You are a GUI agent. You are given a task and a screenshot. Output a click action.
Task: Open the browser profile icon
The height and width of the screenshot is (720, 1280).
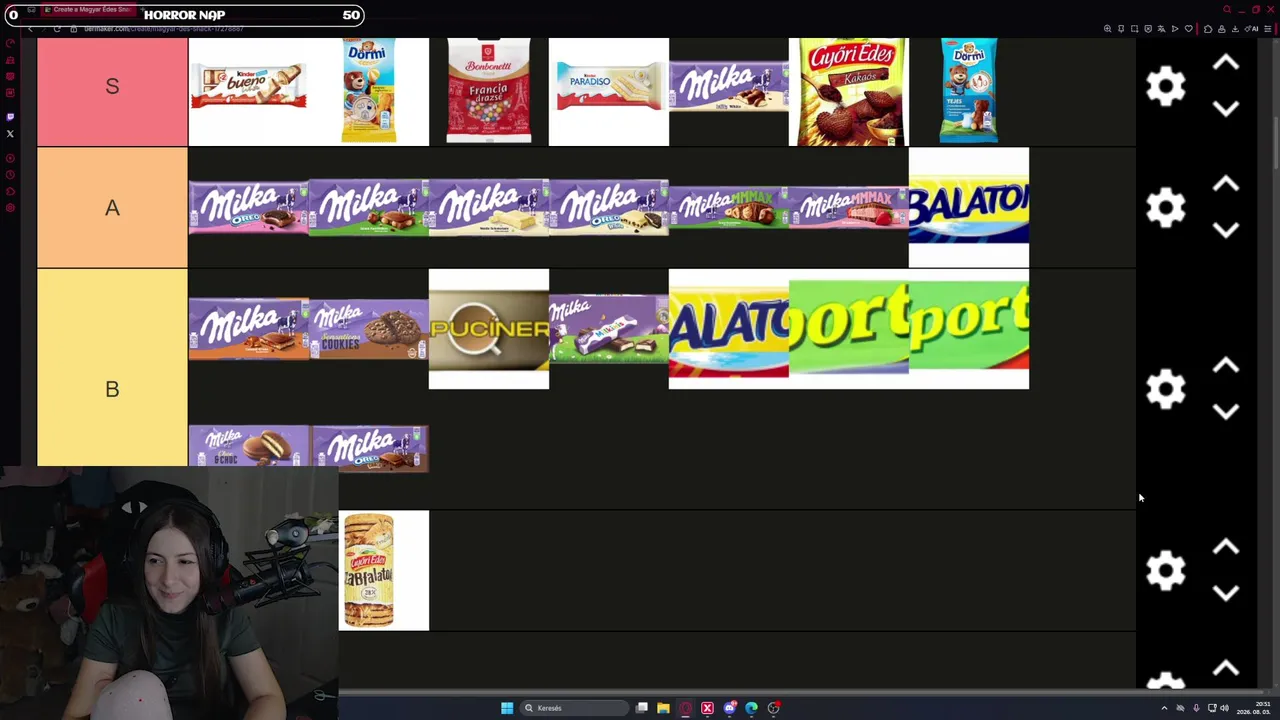pos(1221,28)
